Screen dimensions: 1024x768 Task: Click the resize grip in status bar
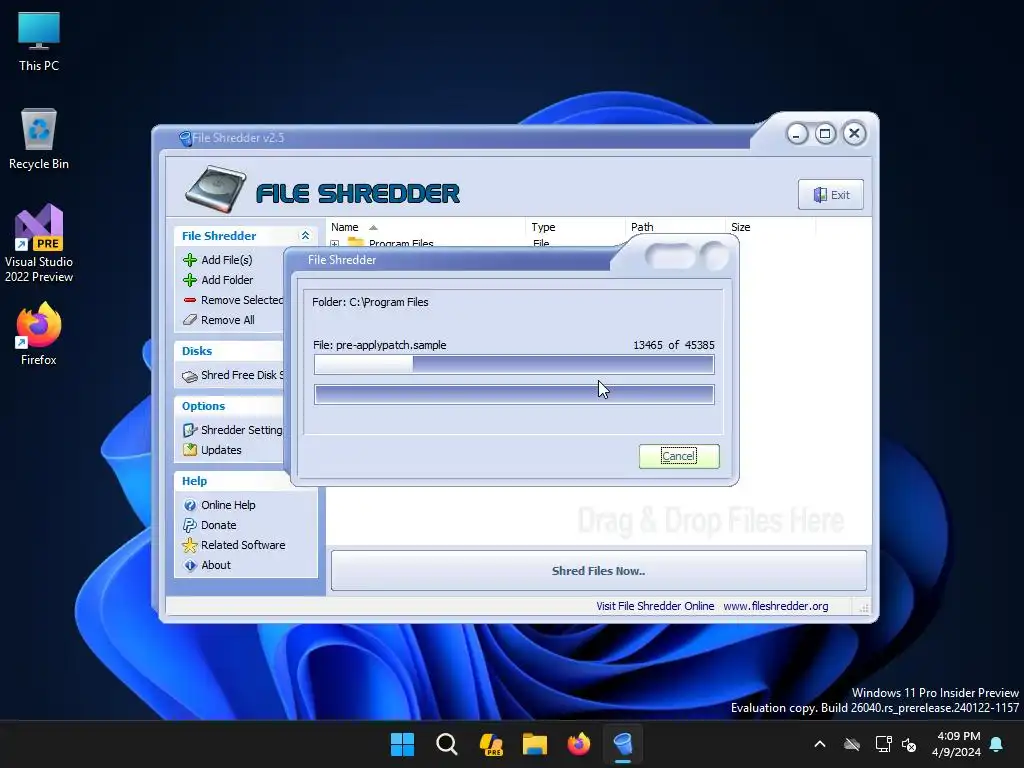pos(863,607)
